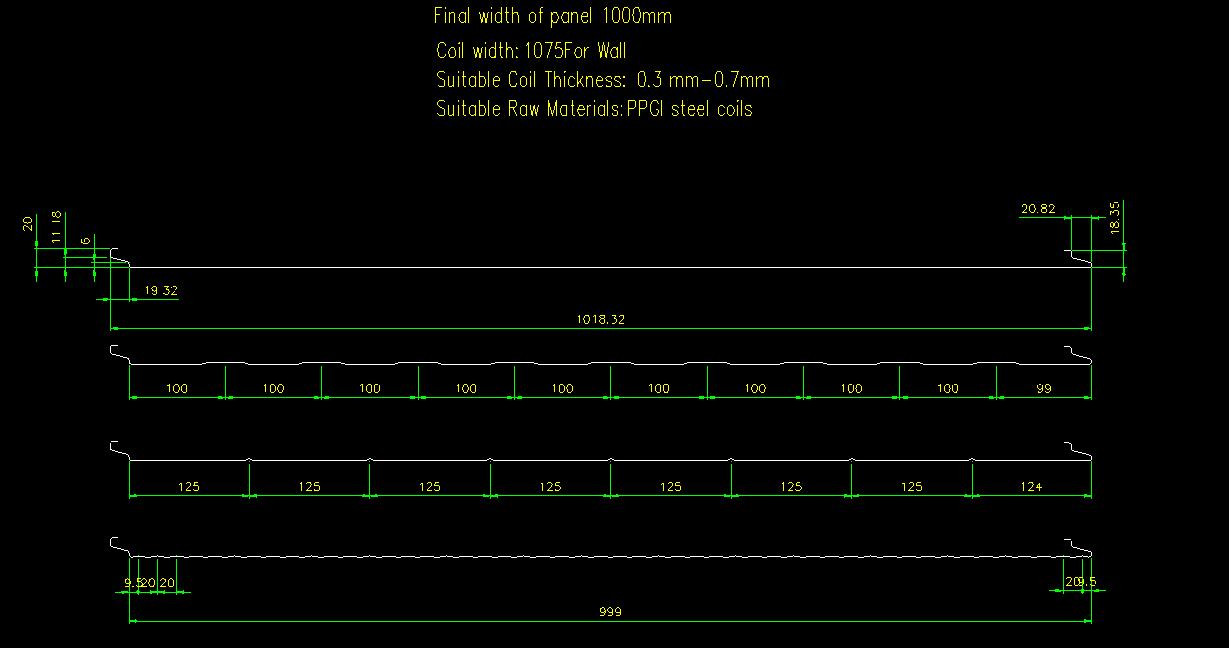Click the 'Coil width: 1075For Wall' note
1229x648 pixels.
click(x=531, y=51)
